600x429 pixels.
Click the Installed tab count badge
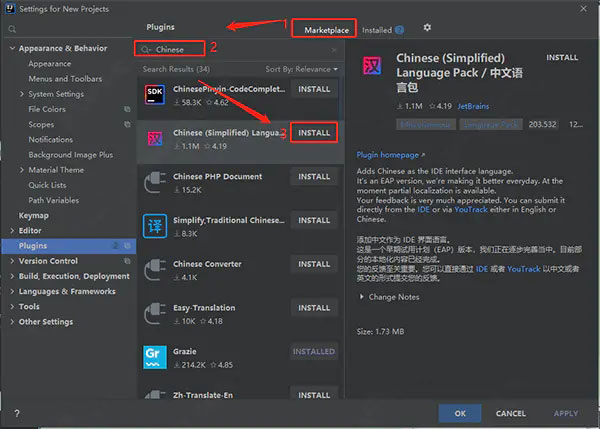[399, 30]
